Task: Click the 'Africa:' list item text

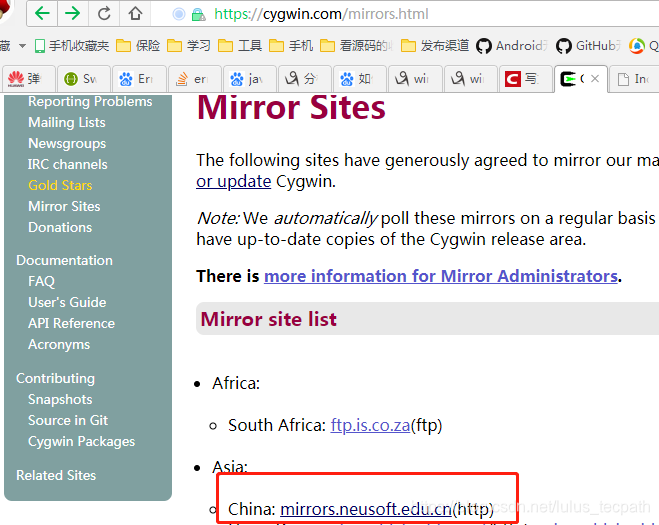Action: (x=236, y=383)
